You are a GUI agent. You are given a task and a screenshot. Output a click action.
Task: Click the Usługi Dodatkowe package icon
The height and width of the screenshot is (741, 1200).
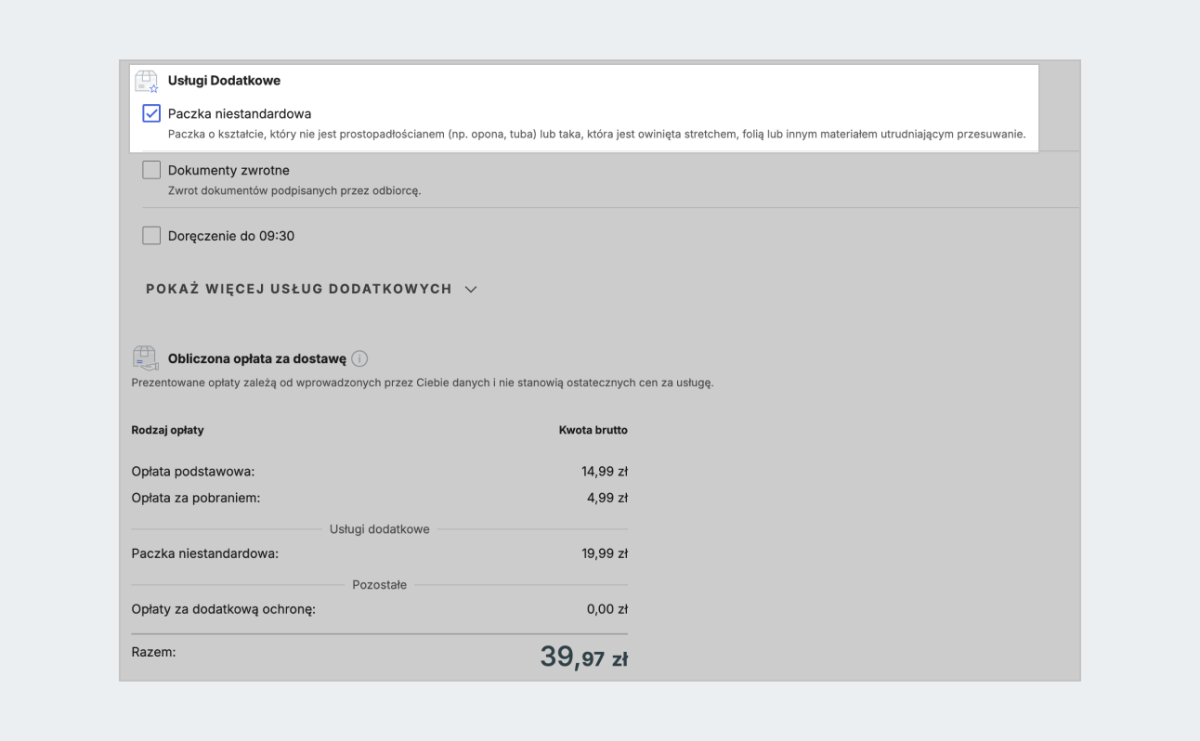[146, 81]
